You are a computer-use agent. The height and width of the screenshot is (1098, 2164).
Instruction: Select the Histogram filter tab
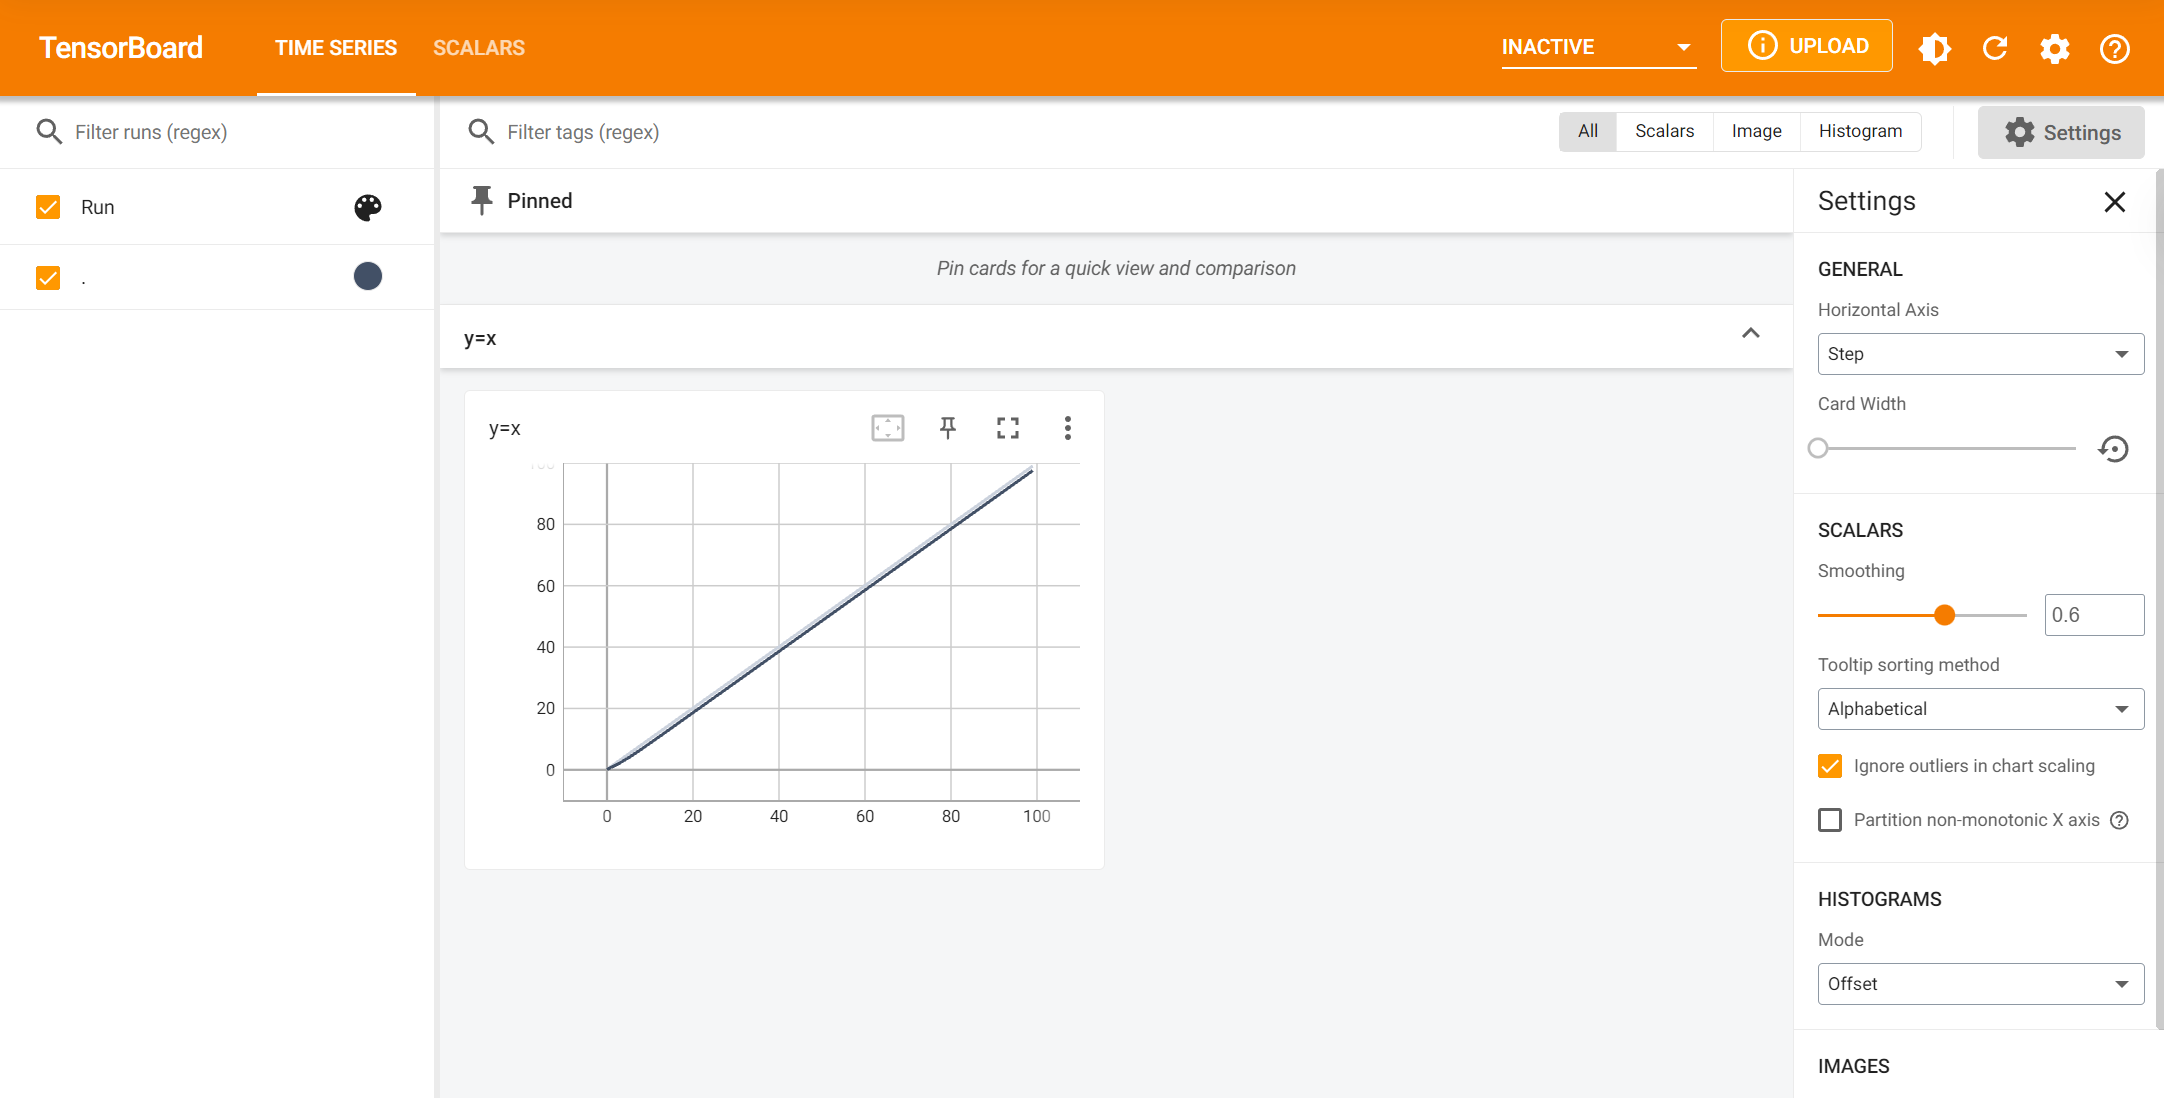[x=1860, y=131]
